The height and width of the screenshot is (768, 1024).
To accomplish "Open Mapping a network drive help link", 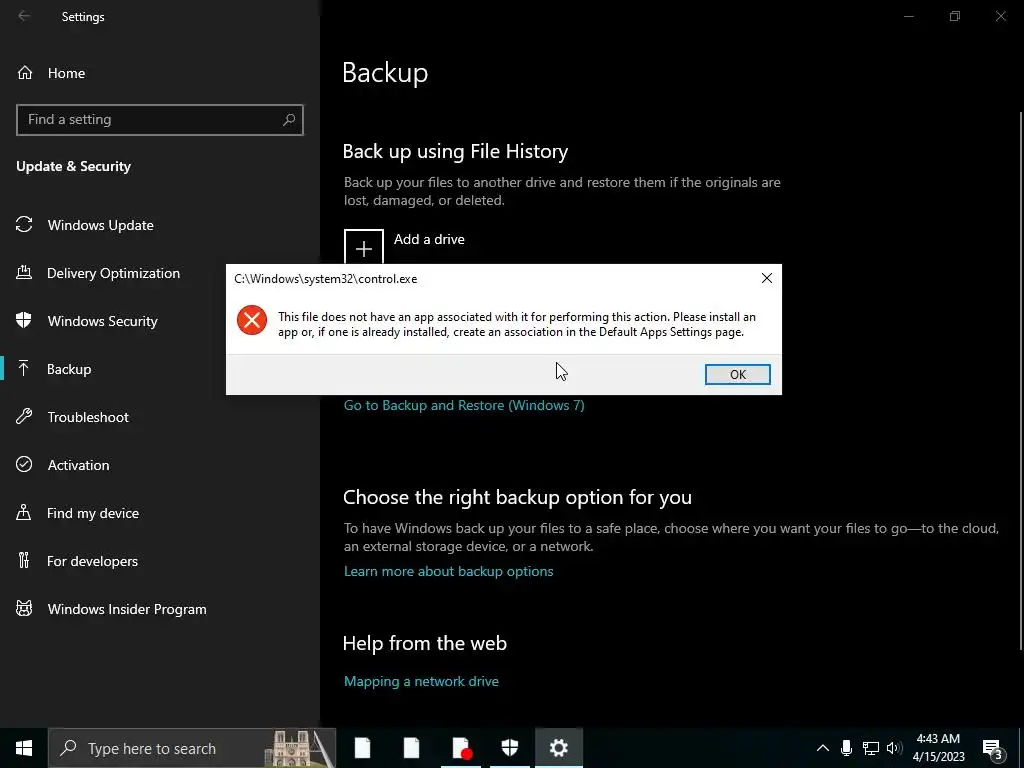I will pos(421,681).
